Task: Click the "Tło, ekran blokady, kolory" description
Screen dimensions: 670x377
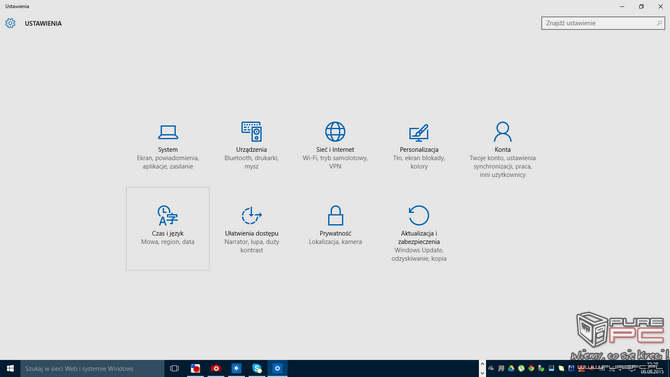Action: [x=419, y=162]
